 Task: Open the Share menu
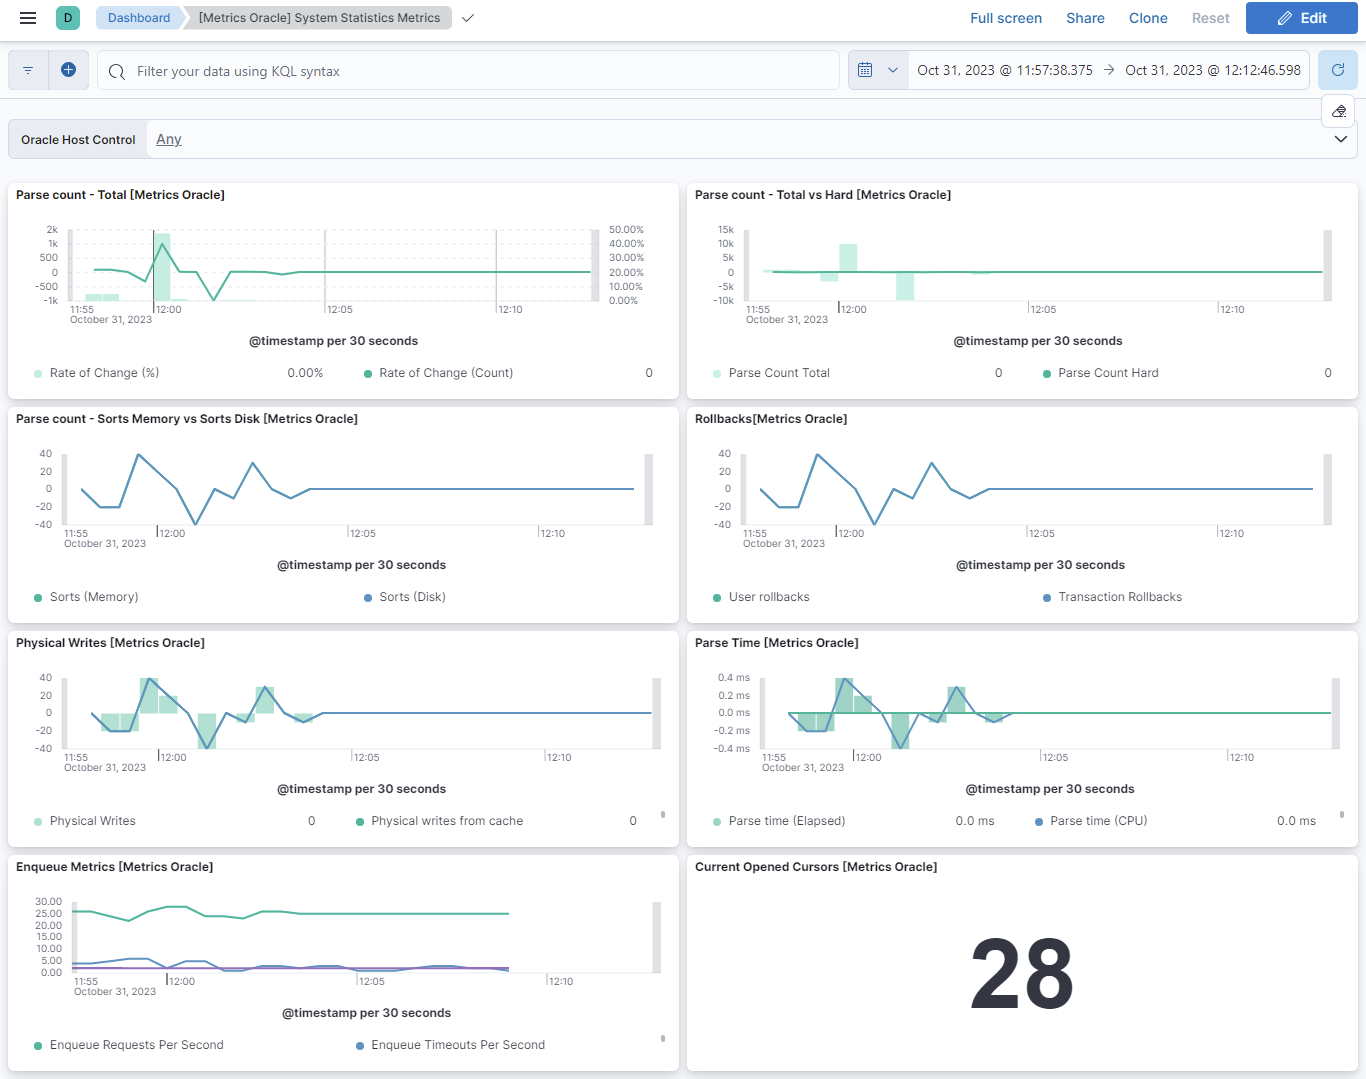(1085, 18)
